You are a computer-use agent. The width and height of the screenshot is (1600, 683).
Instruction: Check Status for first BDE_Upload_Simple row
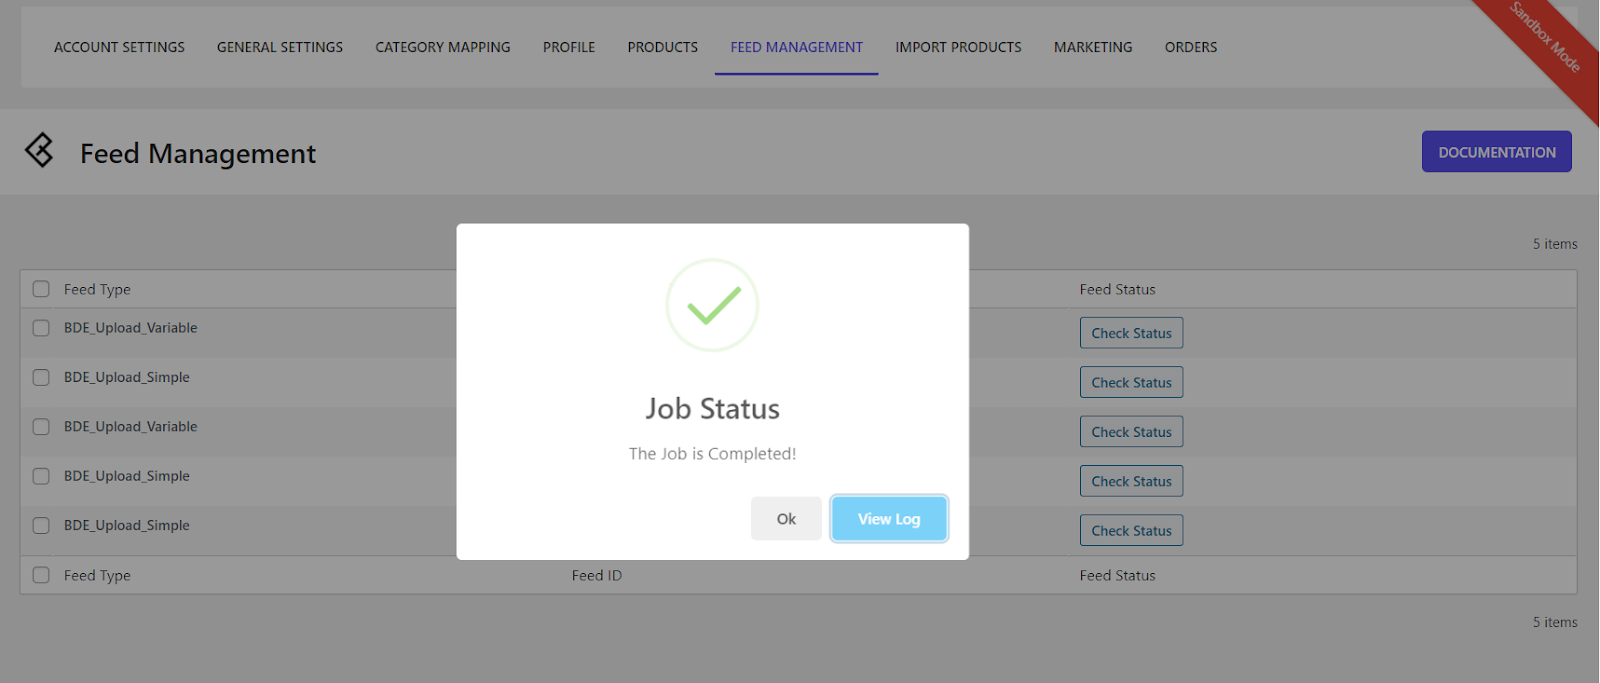(x=1131, y=382)
